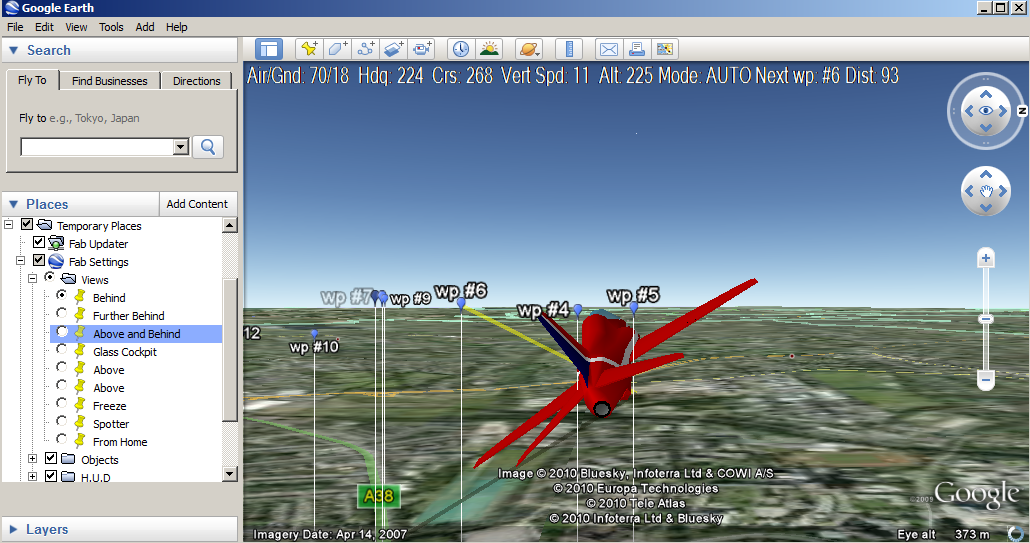Expand the Objects folder node

32,458
